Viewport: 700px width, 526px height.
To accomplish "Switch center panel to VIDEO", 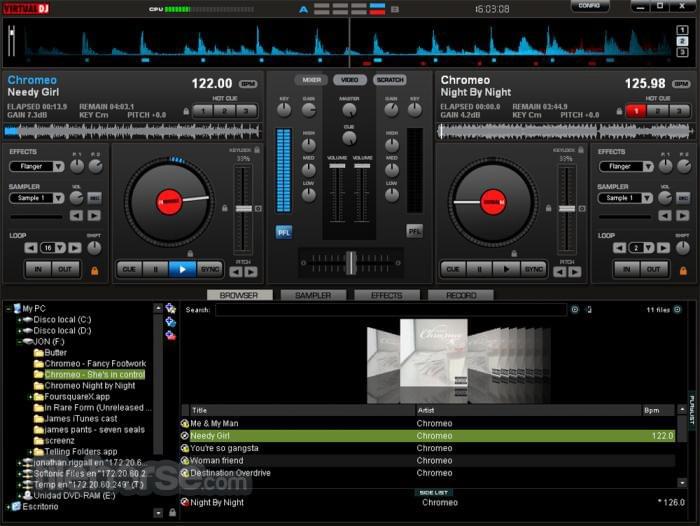I will 350,80.
